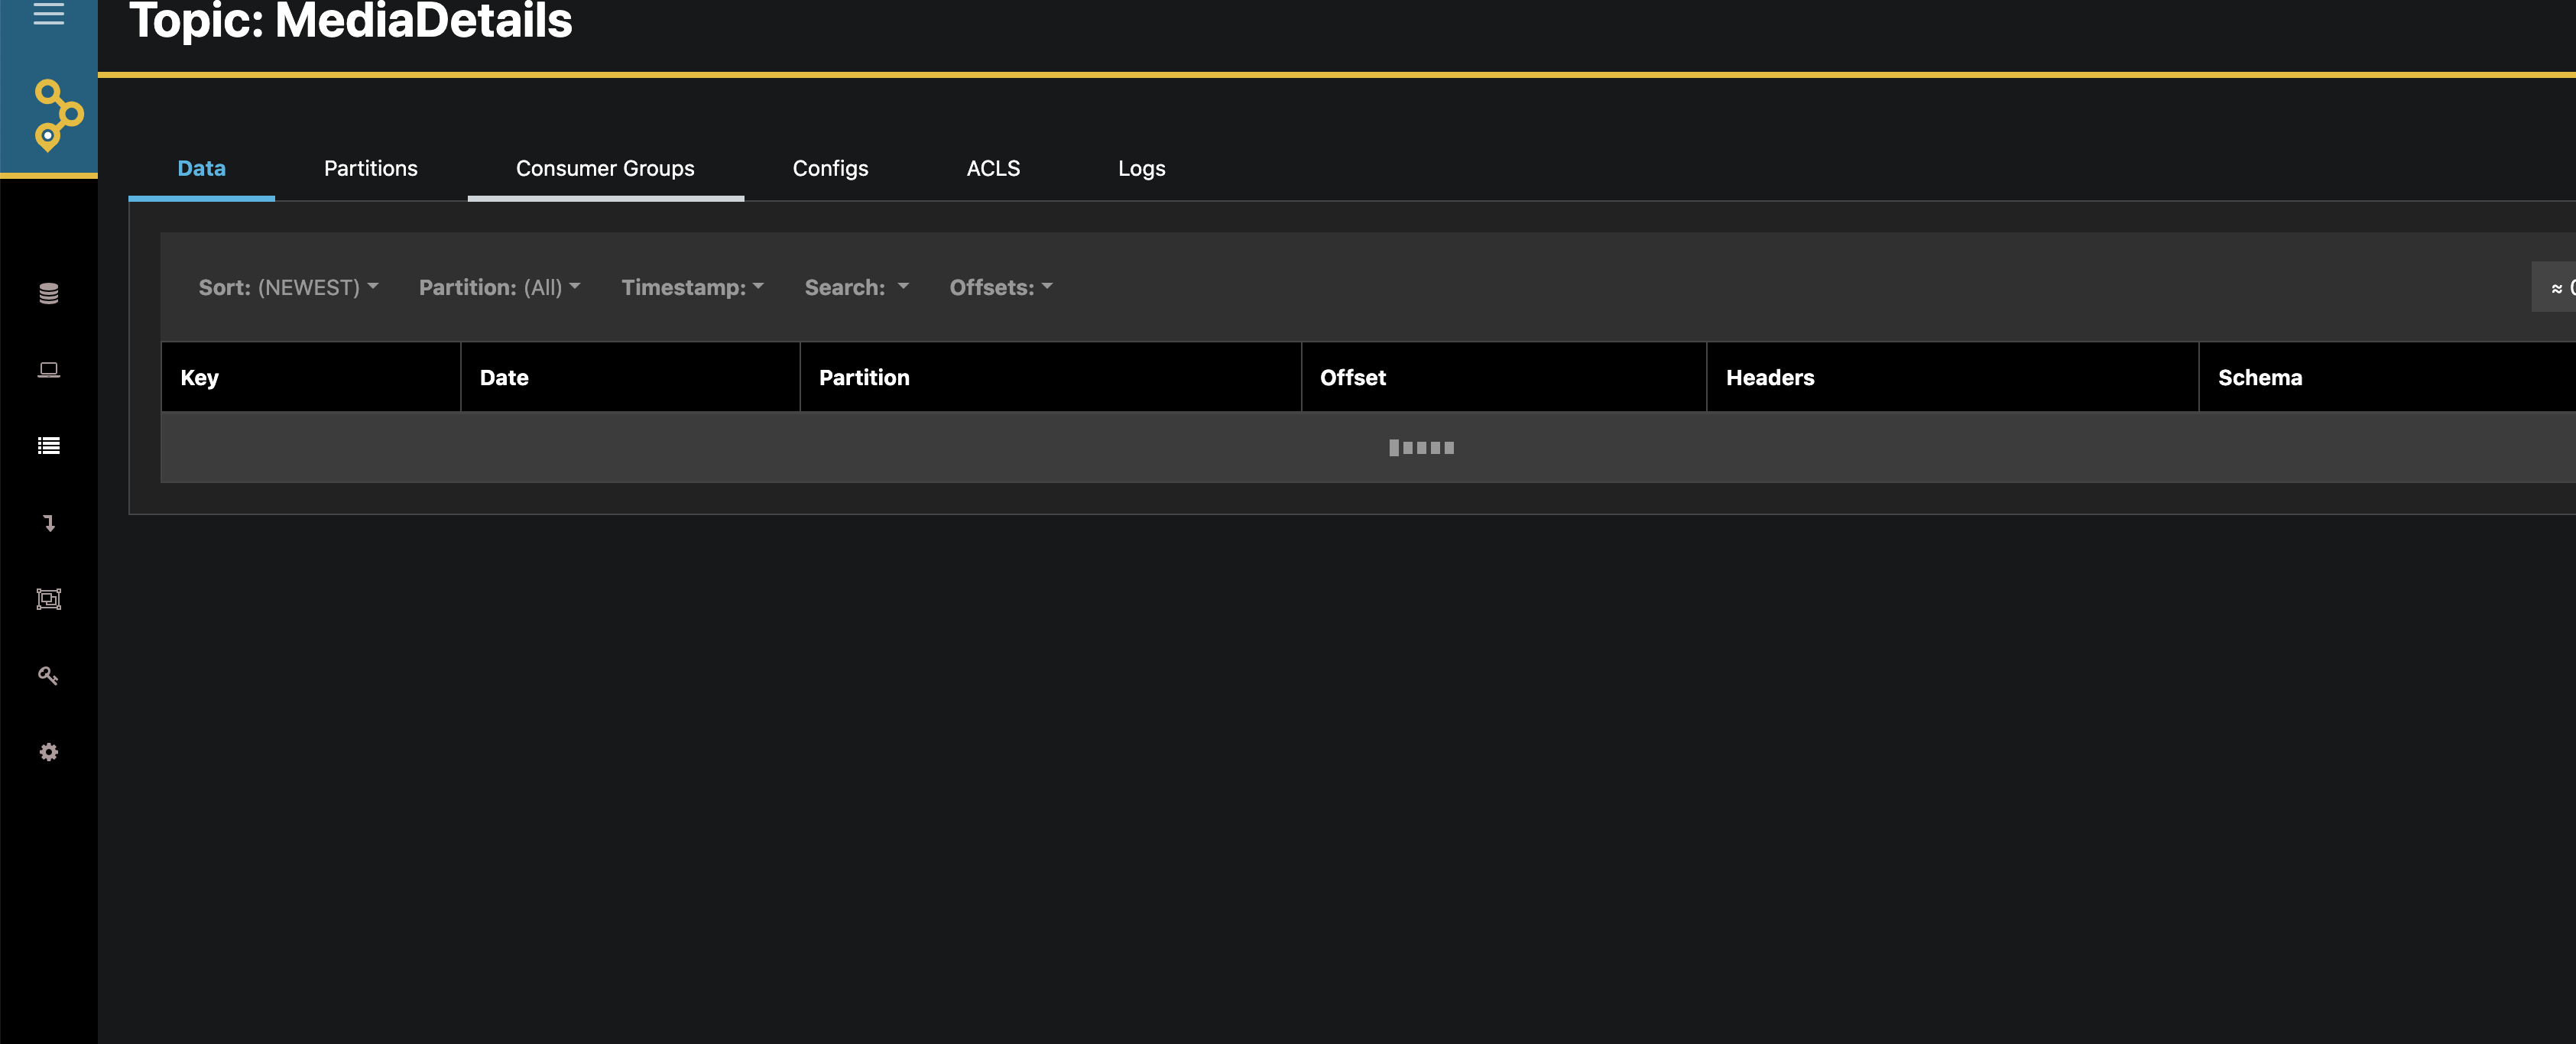Open the Topics list icon in sidebar

coord(48,446)
